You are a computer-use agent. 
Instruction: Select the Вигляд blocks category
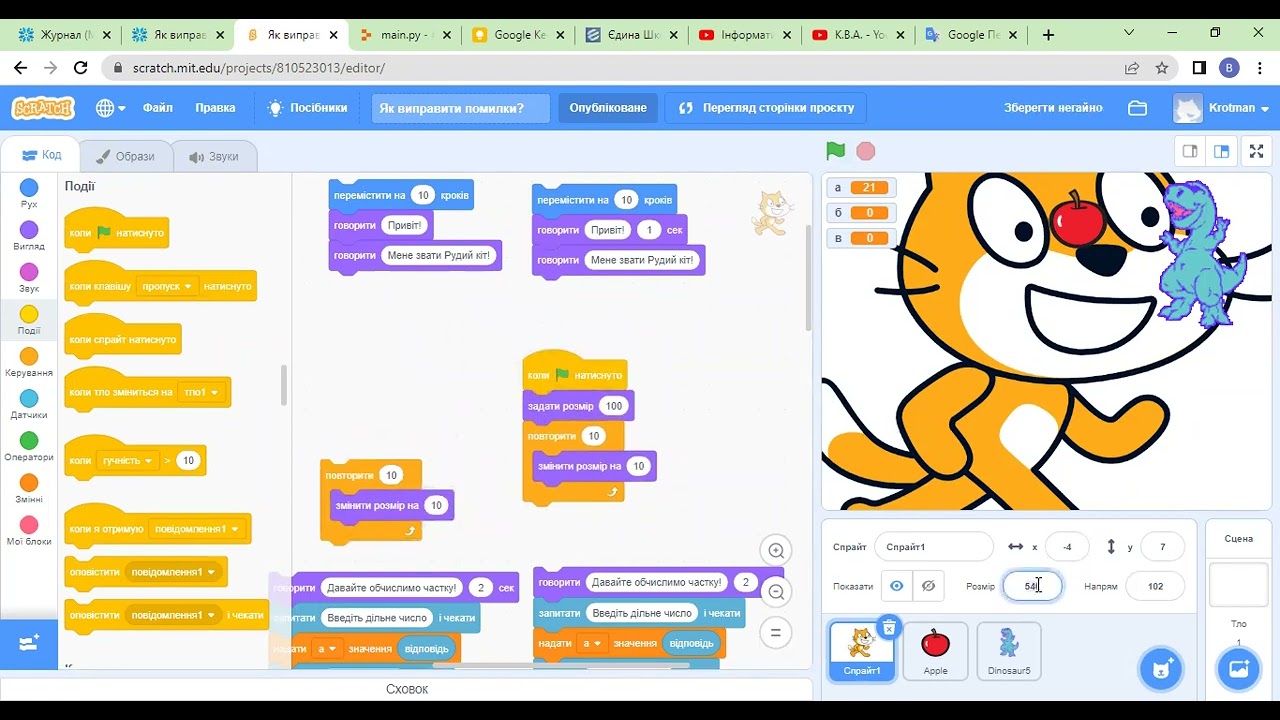tap(29, 236)
